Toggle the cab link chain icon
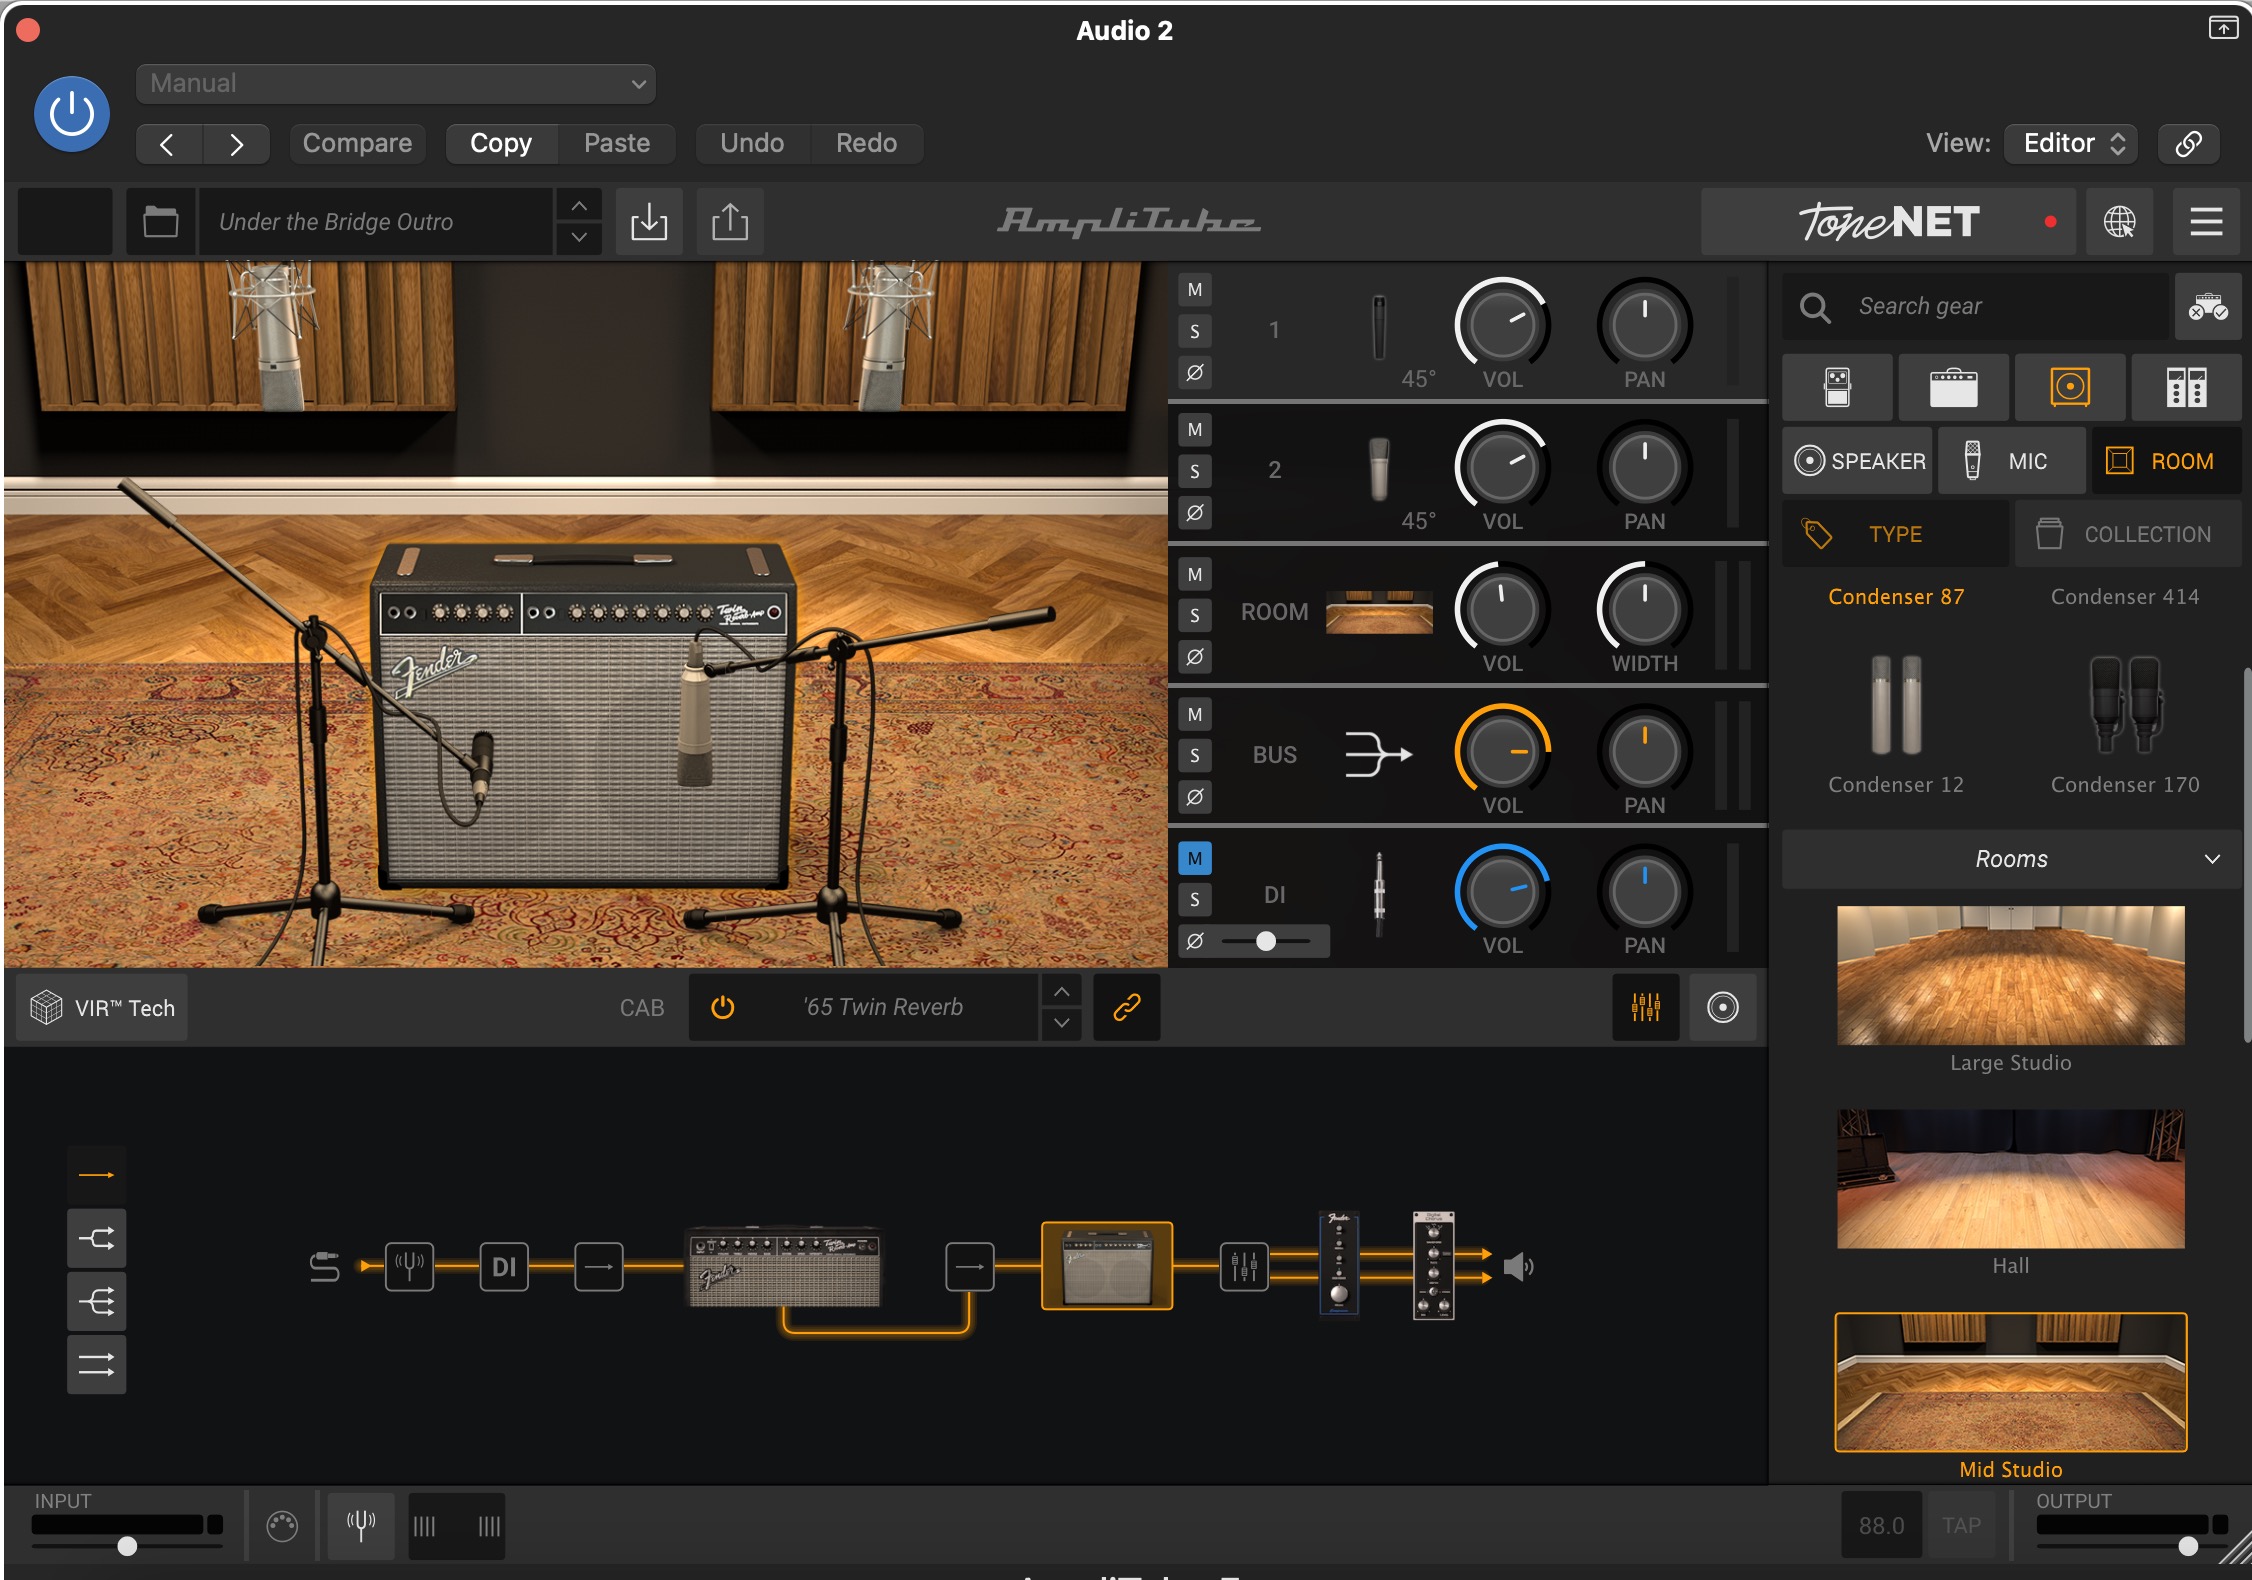This screenshot has width=2252, height=1580. coord(1126,1007)
